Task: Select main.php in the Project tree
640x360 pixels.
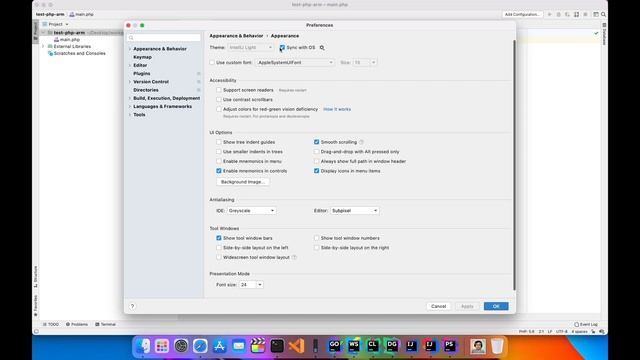Action: [67, 40]
